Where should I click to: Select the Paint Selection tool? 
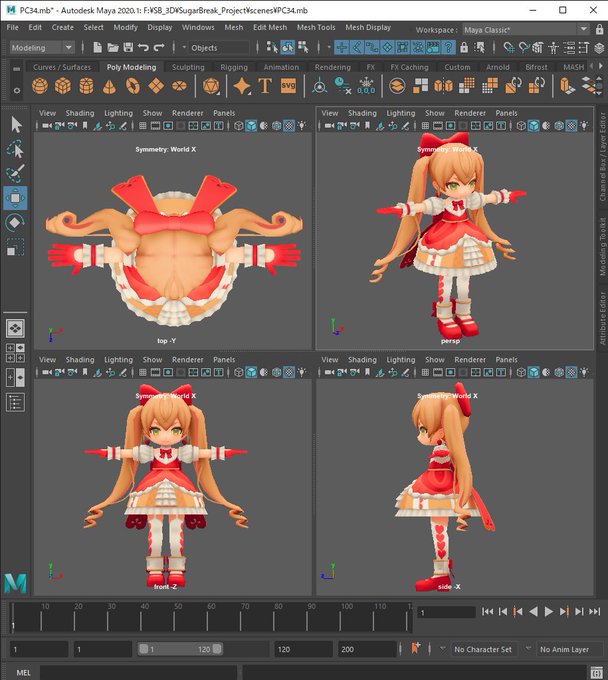[16, 173]
